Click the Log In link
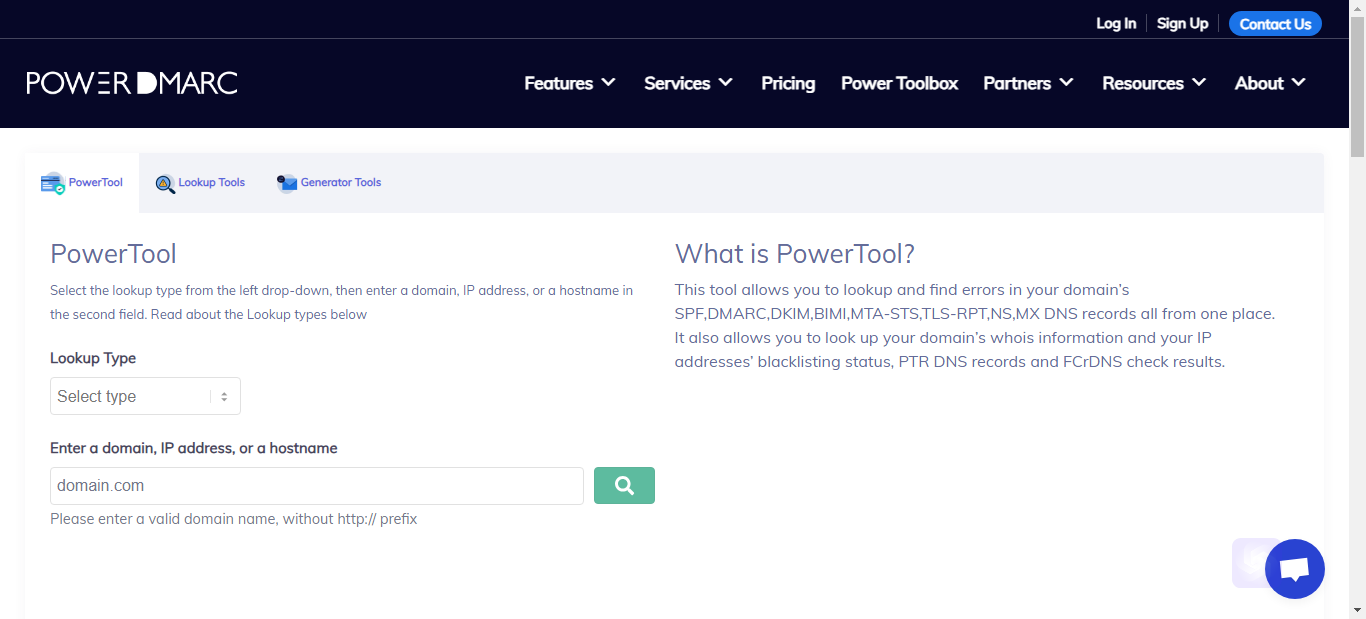 point(1116,23)
